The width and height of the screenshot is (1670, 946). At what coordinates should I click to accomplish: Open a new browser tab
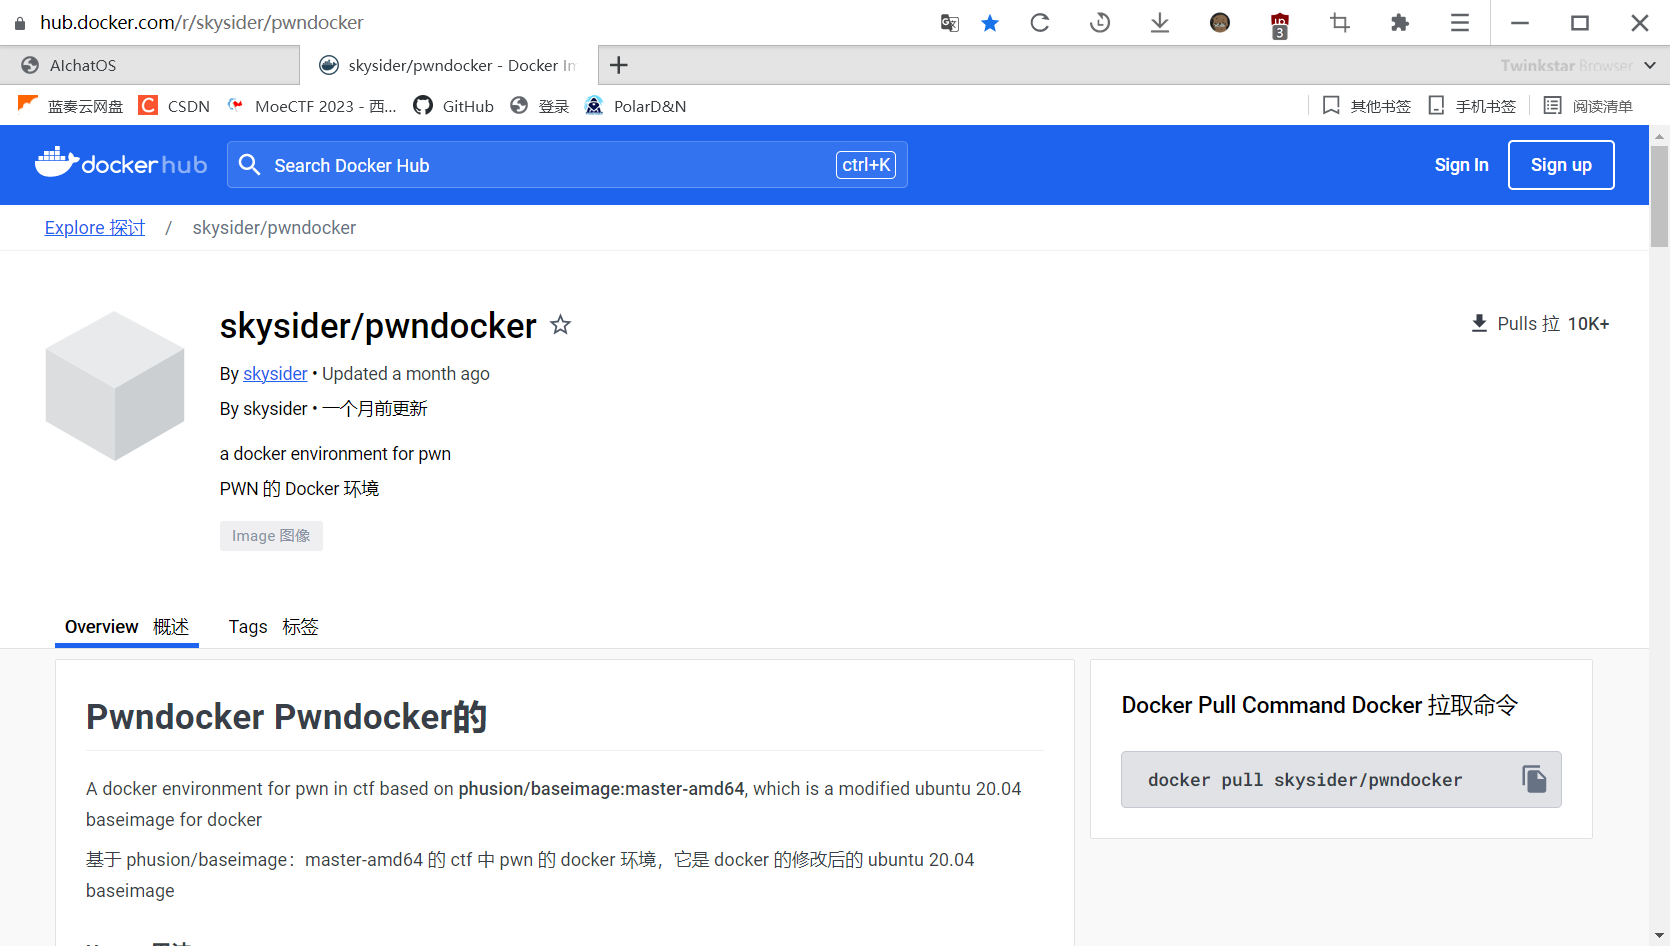pyautogui.click(x=619, y=65)
